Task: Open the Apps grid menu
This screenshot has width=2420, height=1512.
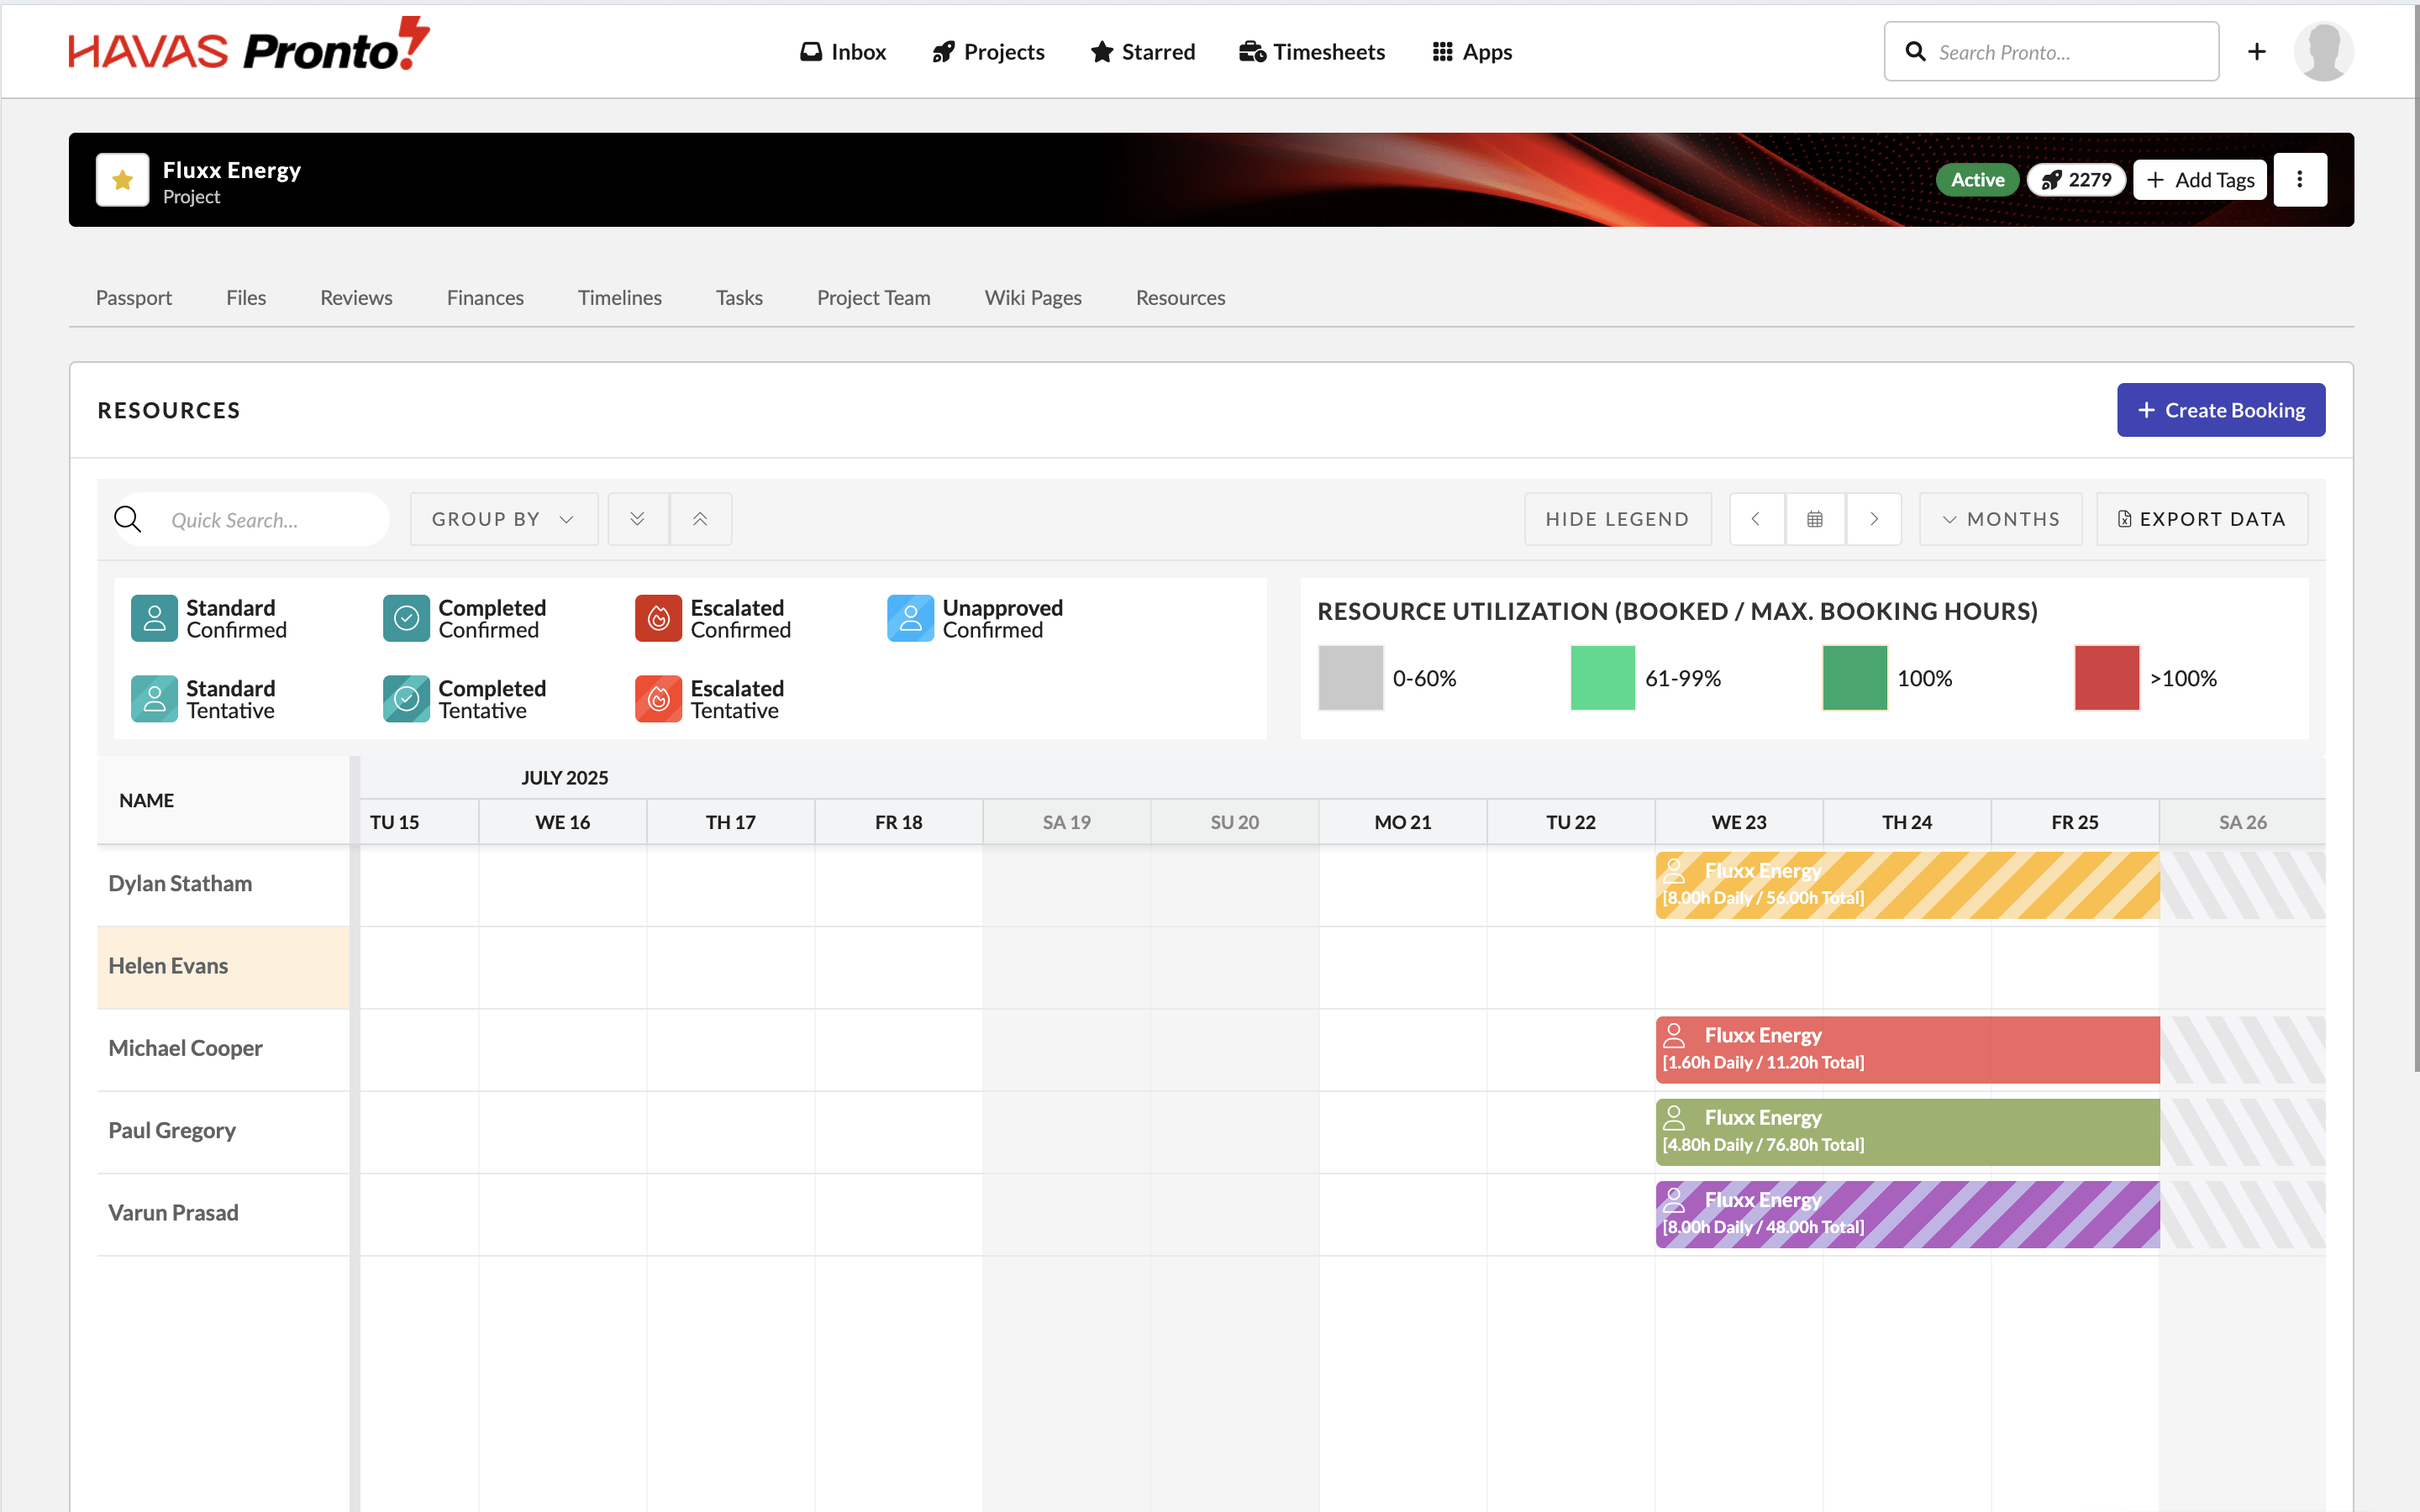Action: [1472, 52]
